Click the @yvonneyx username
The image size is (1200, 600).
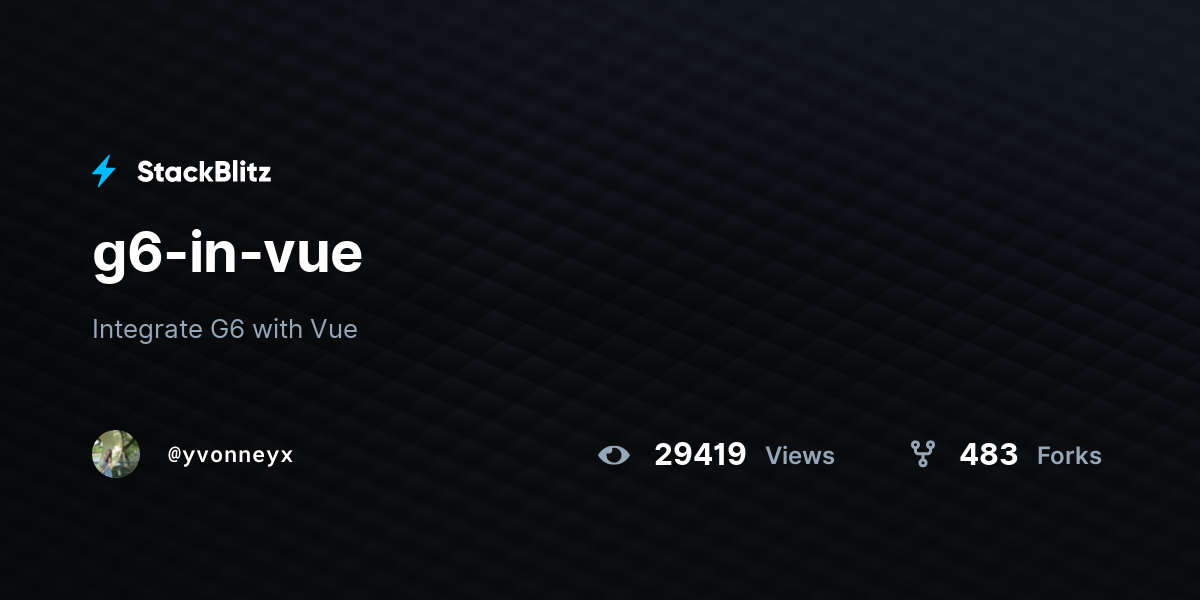click(230, 455)
